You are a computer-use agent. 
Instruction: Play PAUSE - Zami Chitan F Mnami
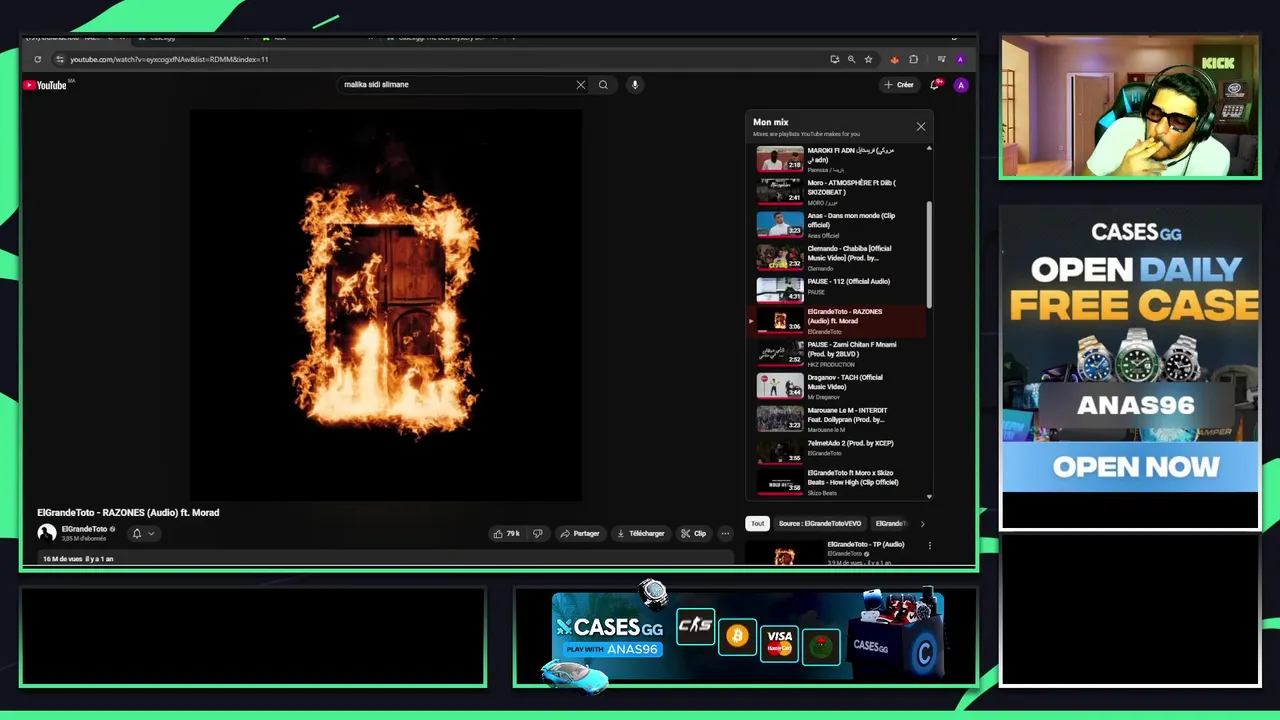coord(838,354)
